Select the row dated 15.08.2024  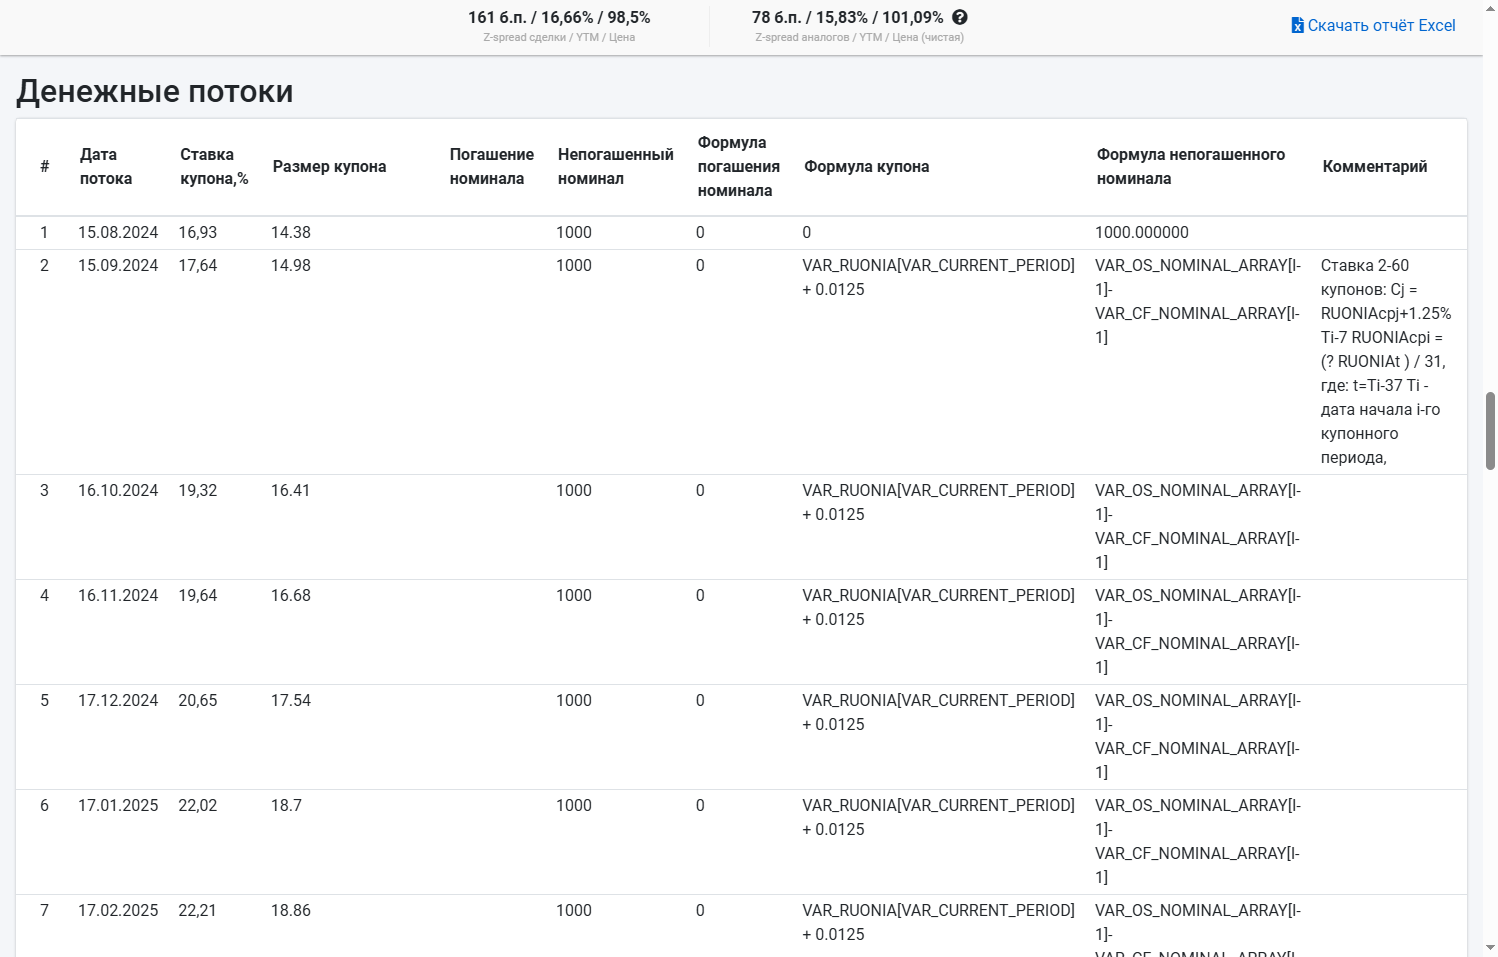[x=741, y=233]
